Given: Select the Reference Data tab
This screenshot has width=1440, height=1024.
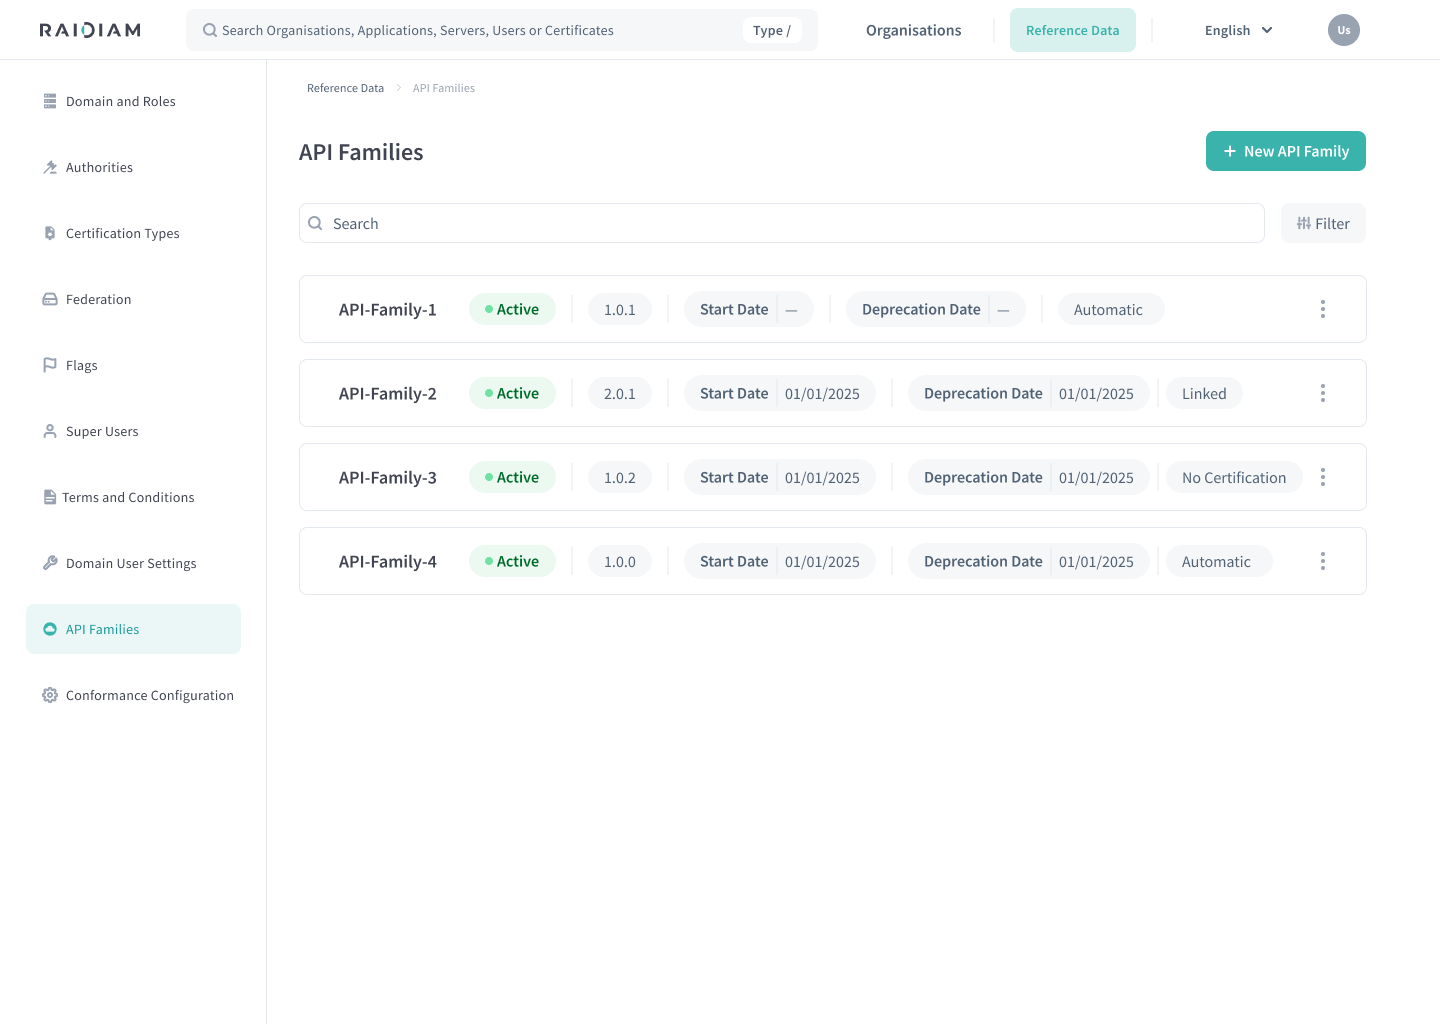Looking at the screenshot, I should [x=1073, y=30].
